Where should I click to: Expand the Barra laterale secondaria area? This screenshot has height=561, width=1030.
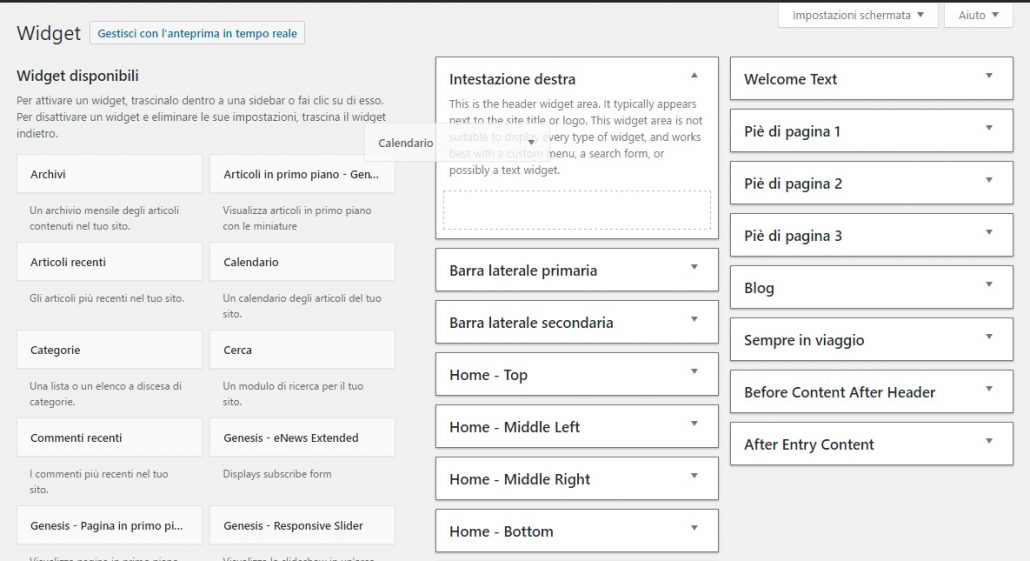tap(694, 319)
